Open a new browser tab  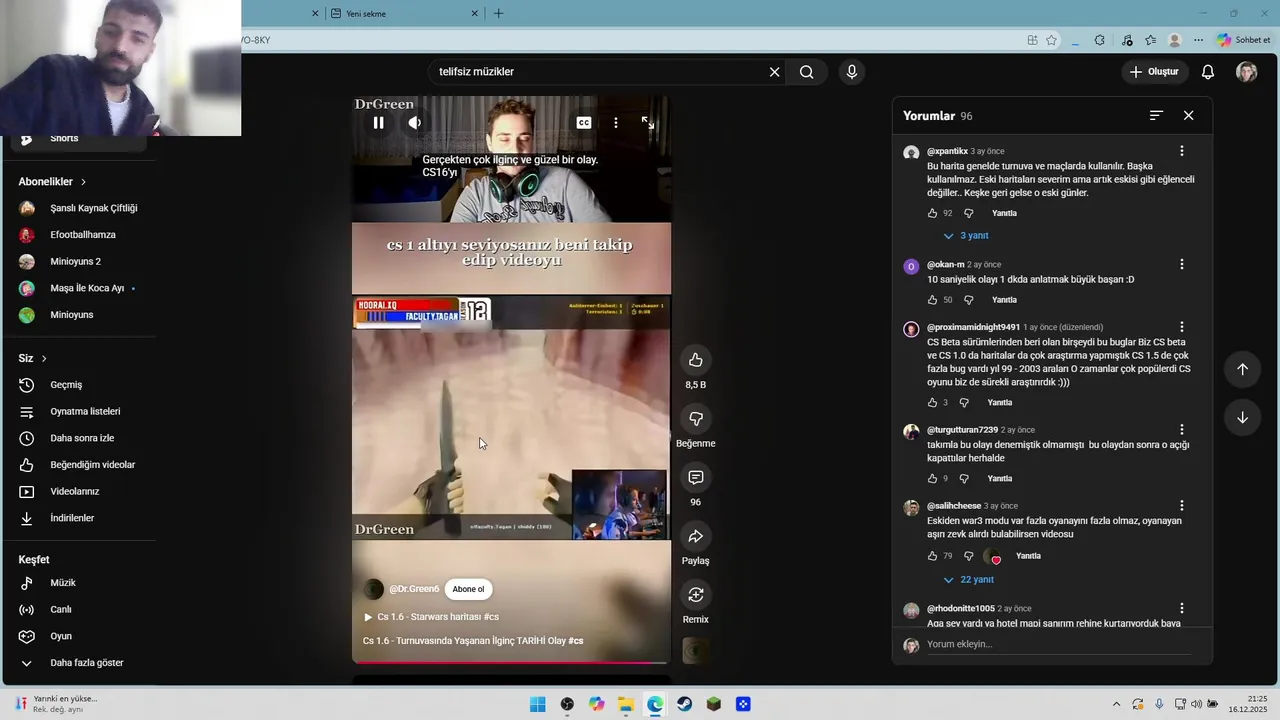tap(498, 14)
